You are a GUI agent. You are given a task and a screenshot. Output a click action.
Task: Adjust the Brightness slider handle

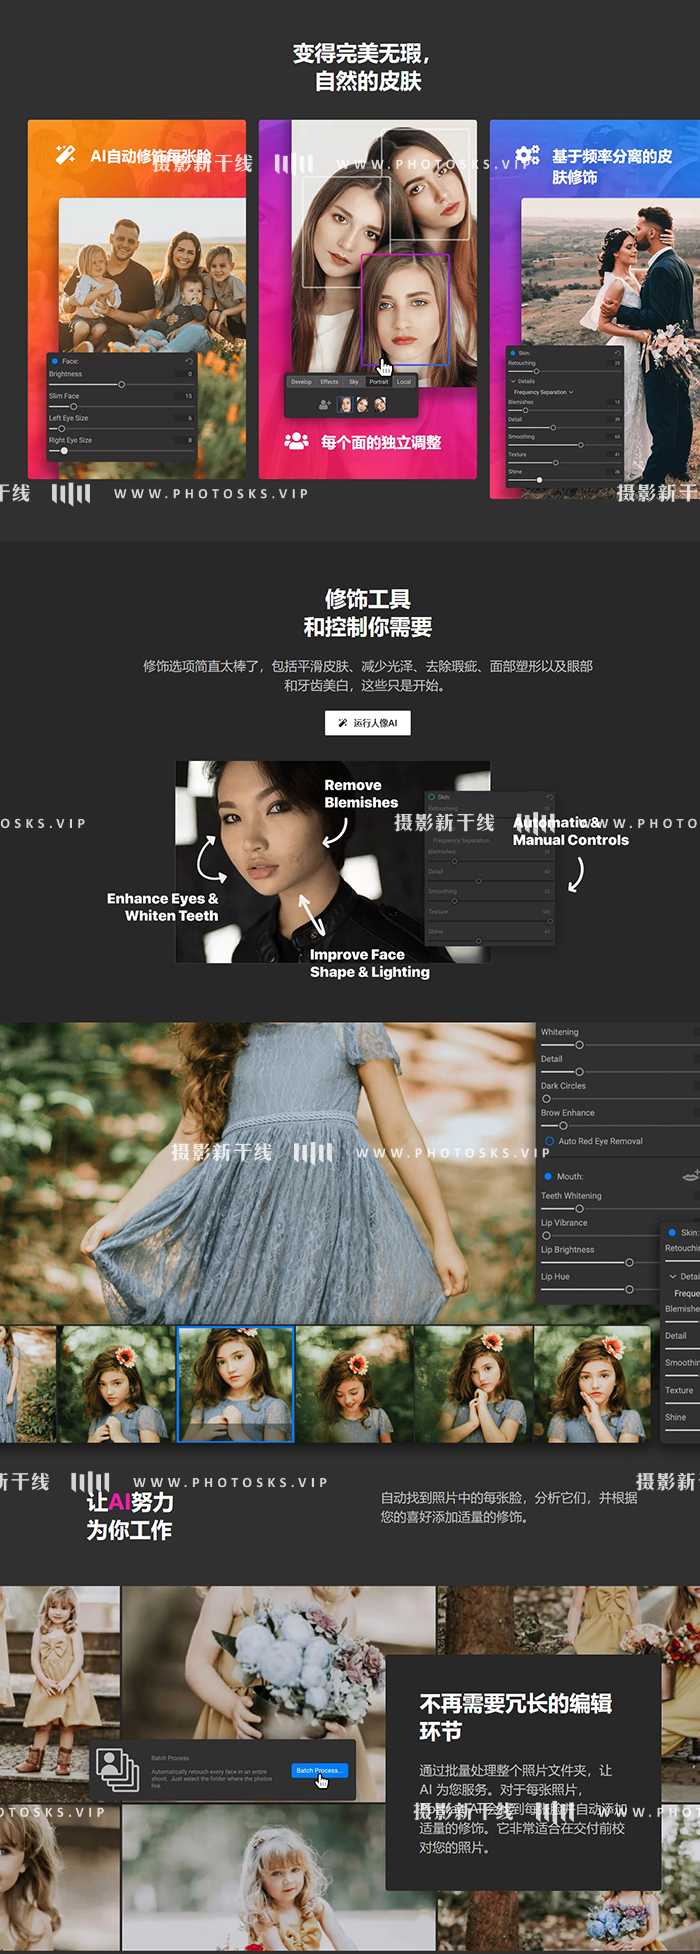click(122, 384)
